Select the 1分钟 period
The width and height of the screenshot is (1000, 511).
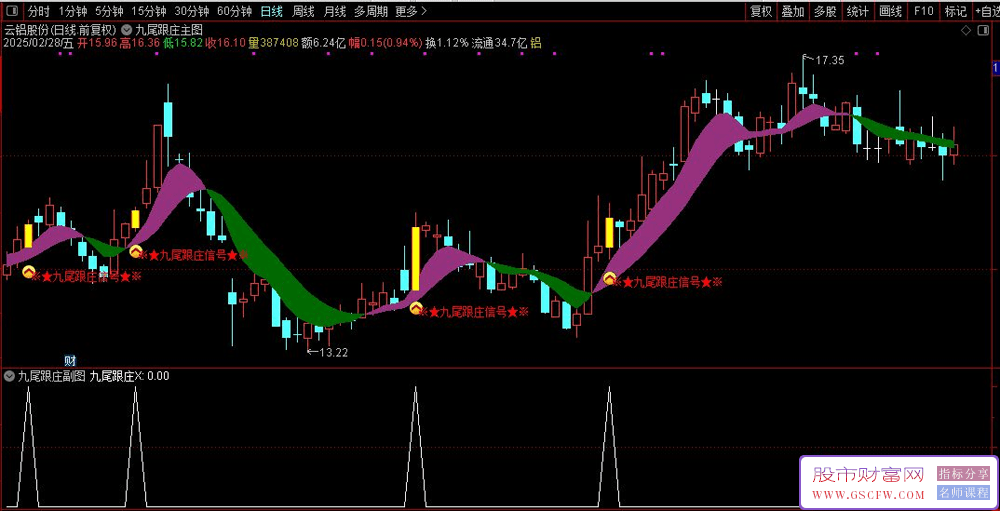click(x=73, y=11)
